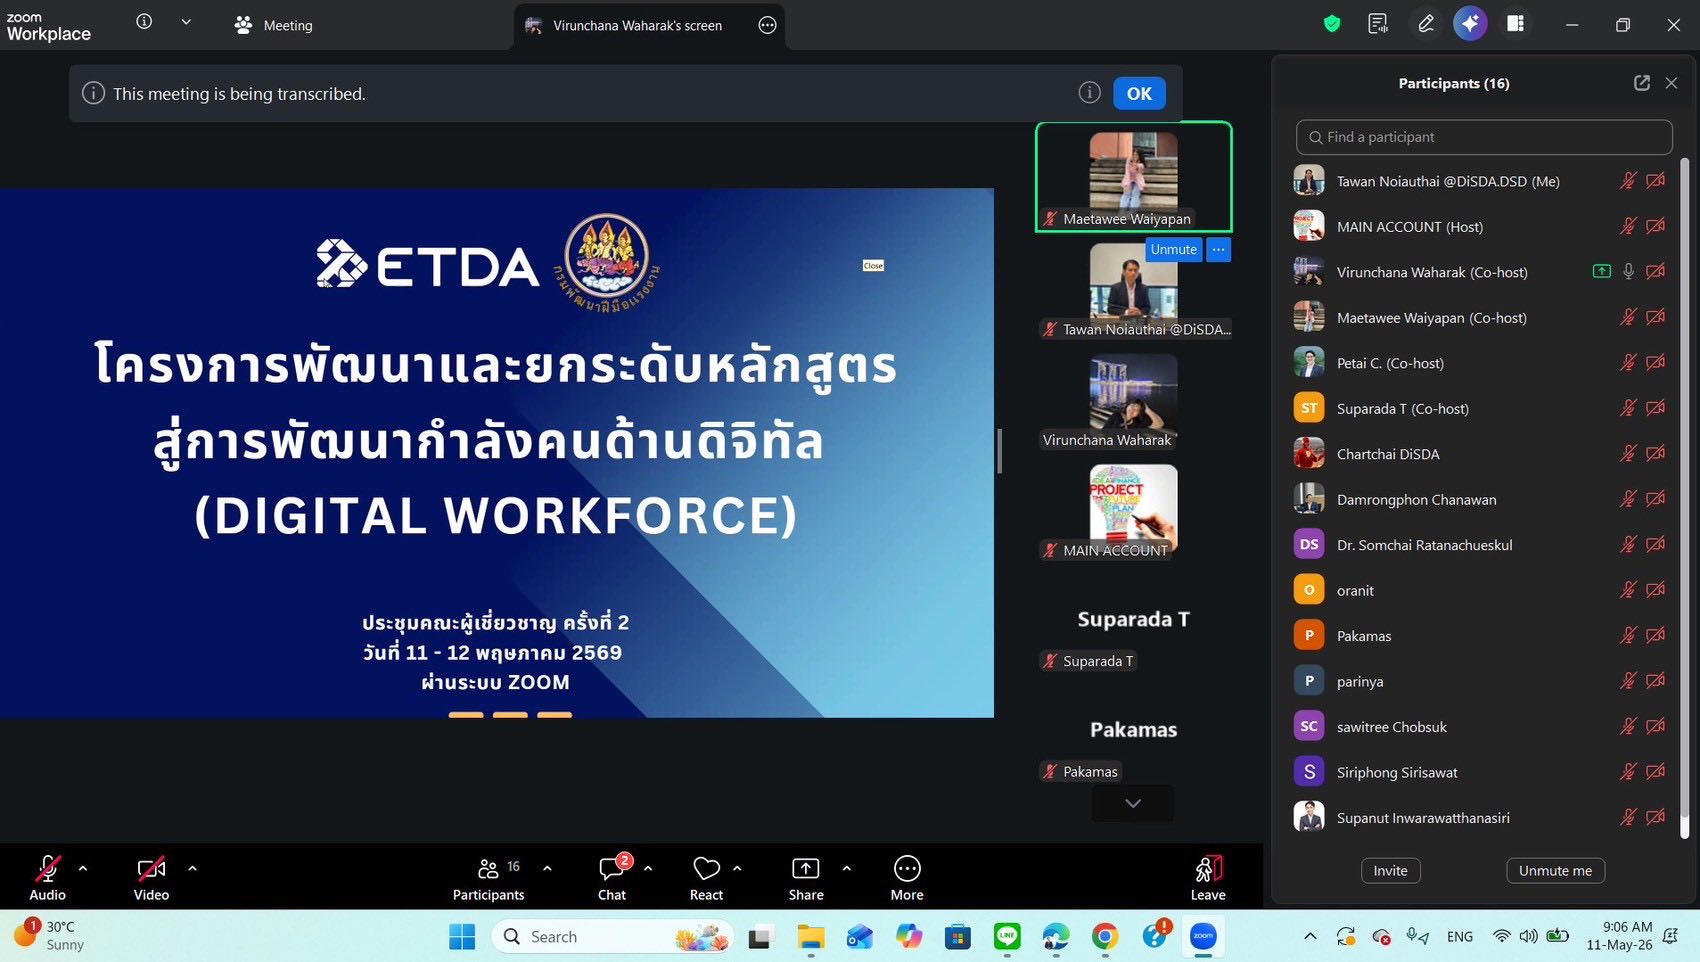Screen dimensions: 1700x962
Task: Open Windows Start menu
Action: (462, 937)
